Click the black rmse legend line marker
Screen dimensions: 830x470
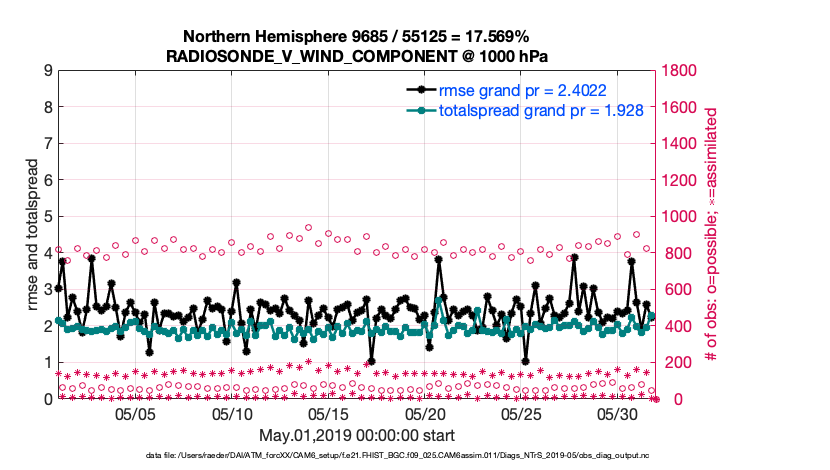[x=422, y=90]
